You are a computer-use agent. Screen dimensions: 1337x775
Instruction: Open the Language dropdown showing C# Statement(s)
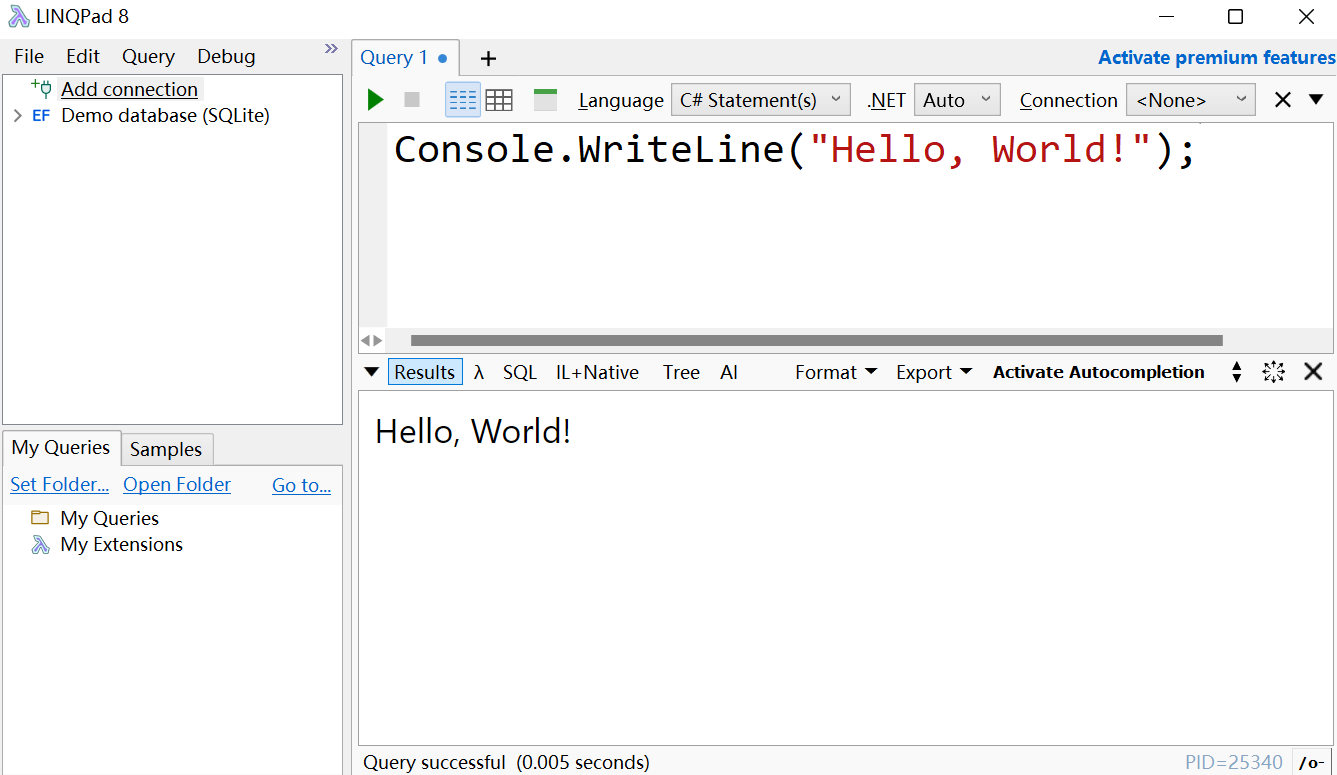[x=760, y=100]
